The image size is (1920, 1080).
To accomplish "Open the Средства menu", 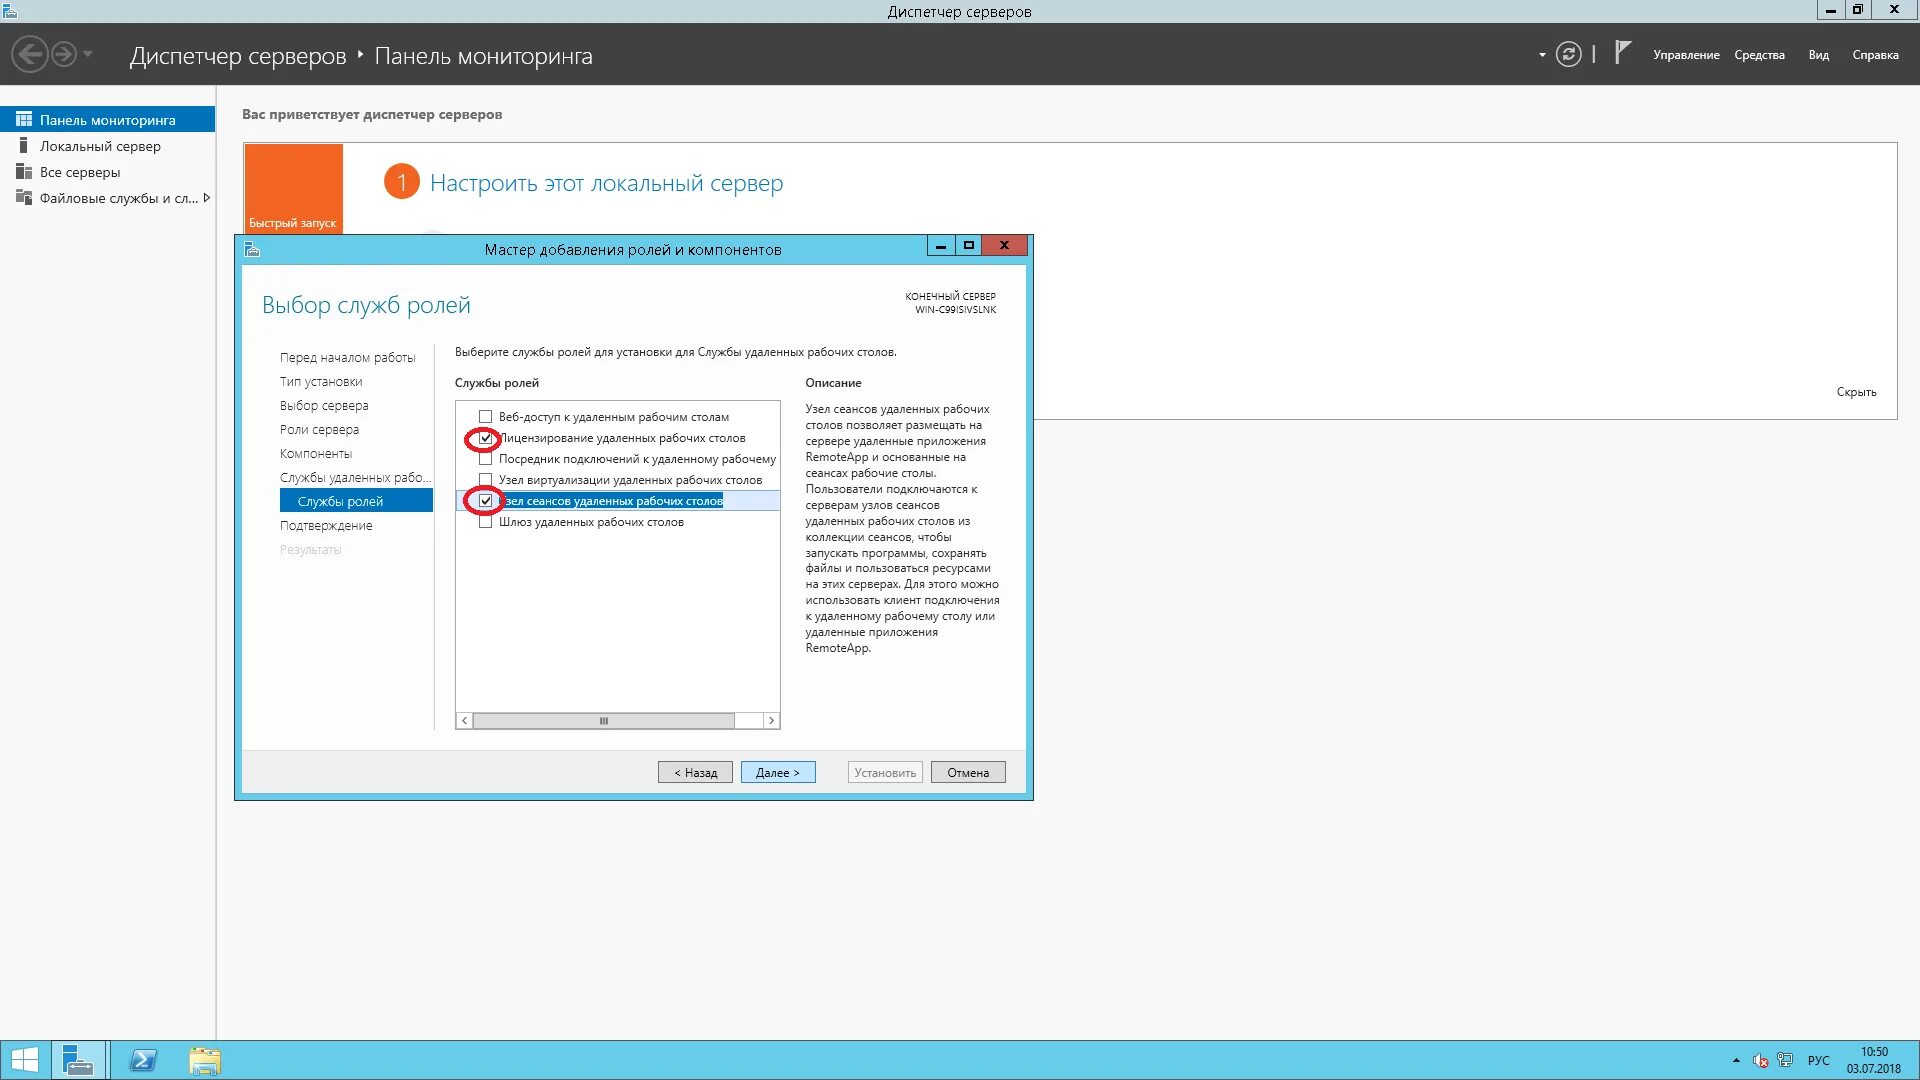I will pos(1759,55).
